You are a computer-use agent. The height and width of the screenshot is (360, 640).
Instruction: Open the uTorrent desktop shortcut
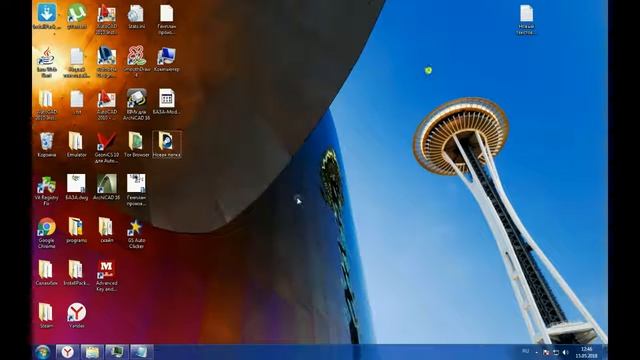(76, 16)
